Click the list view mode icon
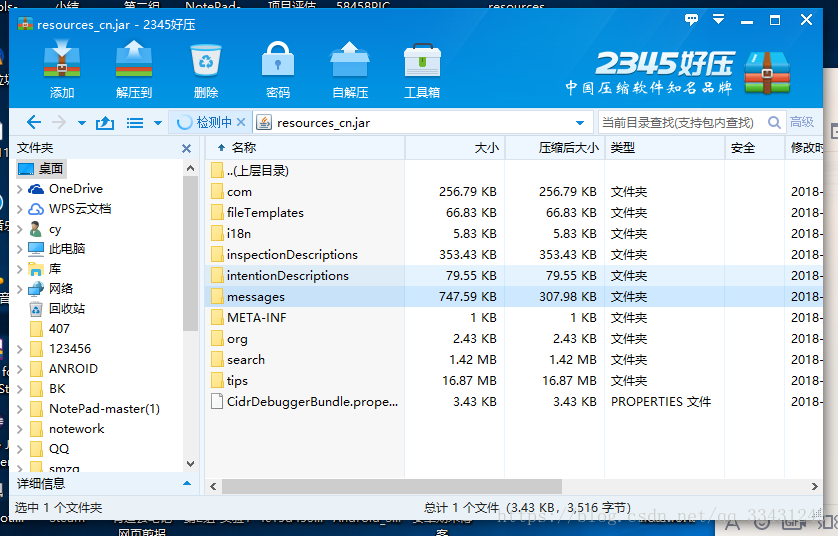838x536 pixels. [135, 123]
